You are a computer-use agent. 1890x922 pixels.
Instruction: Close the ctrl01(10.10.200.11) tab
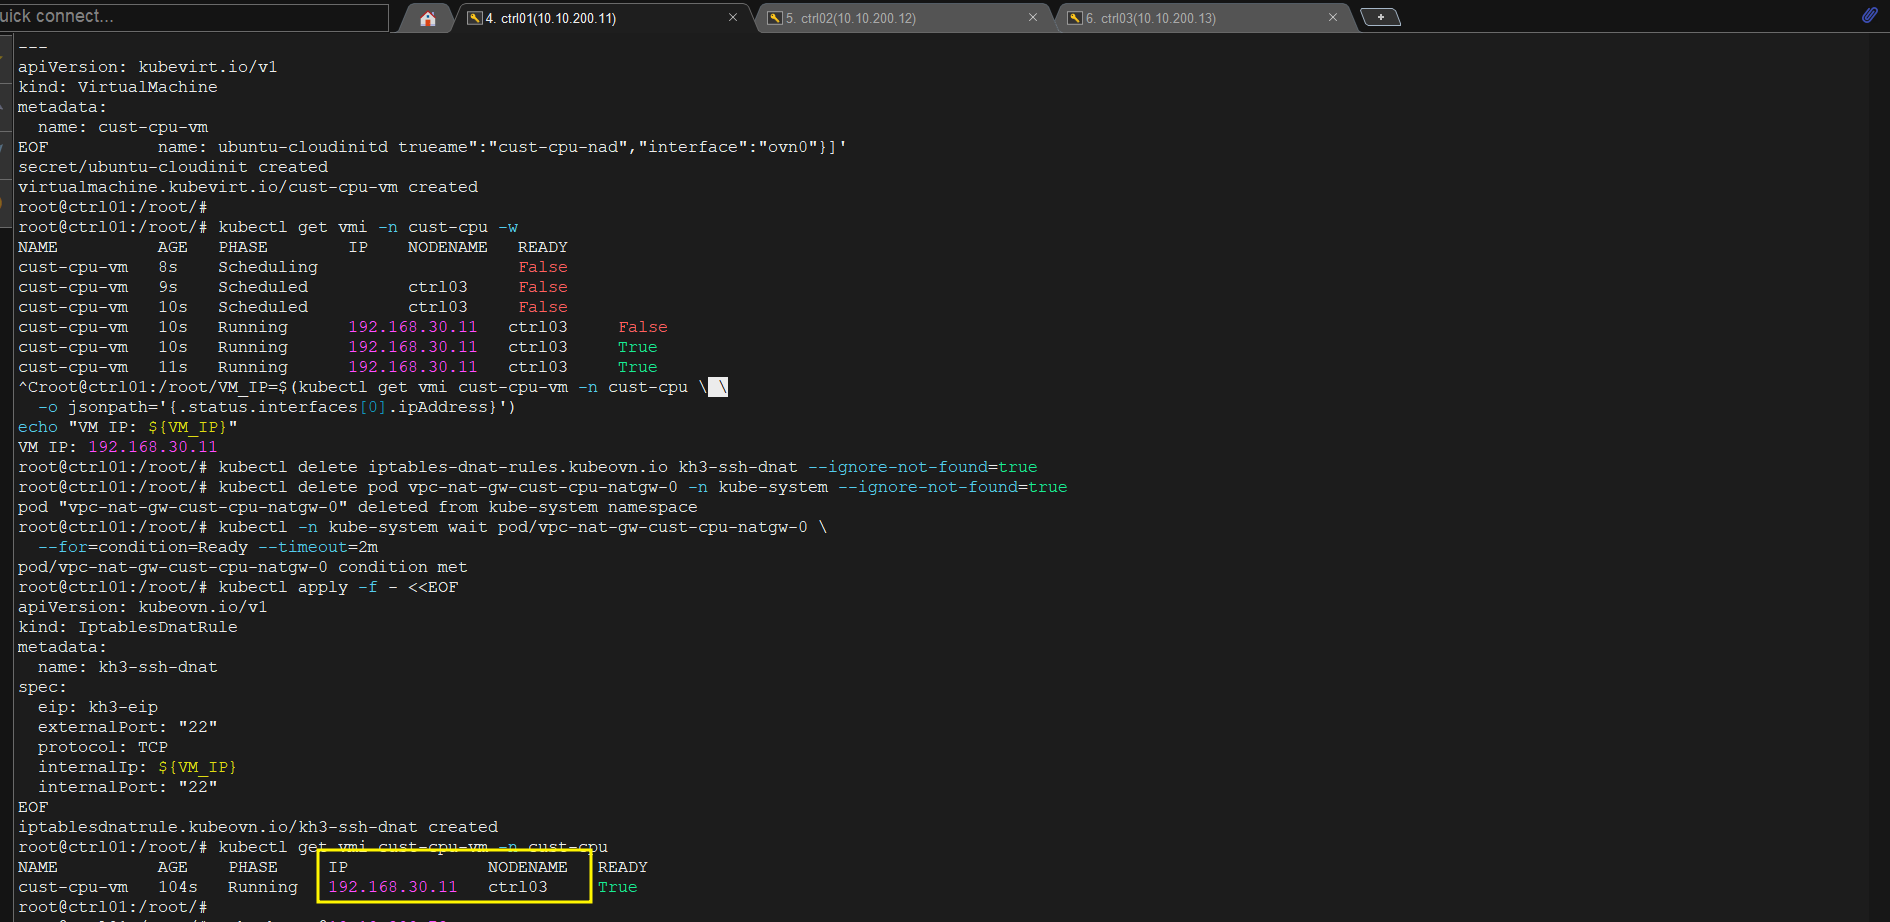point(733,18)
